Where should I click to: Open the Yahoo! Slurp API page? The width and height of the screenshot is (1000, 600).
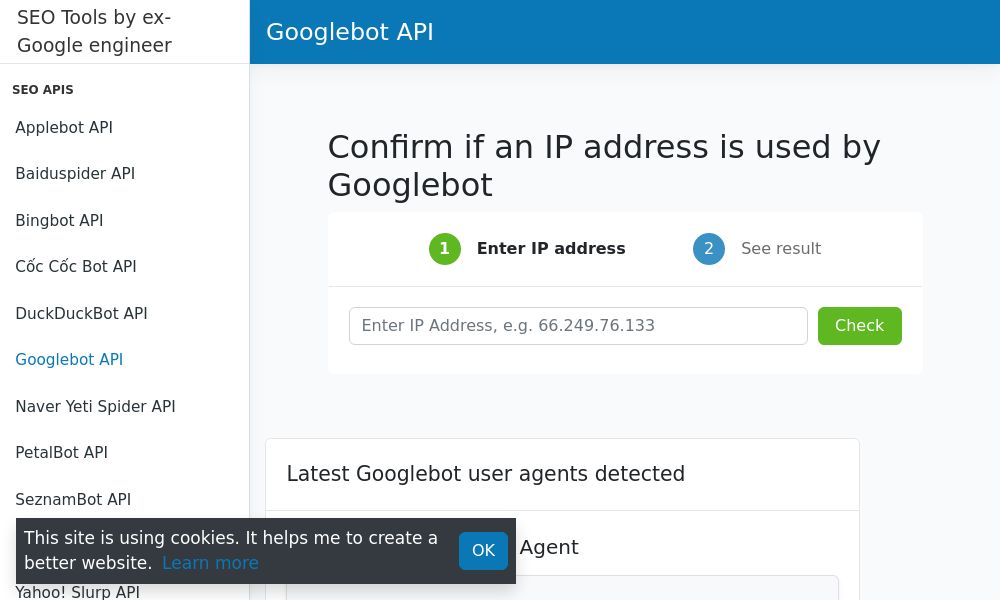point(77,592)
